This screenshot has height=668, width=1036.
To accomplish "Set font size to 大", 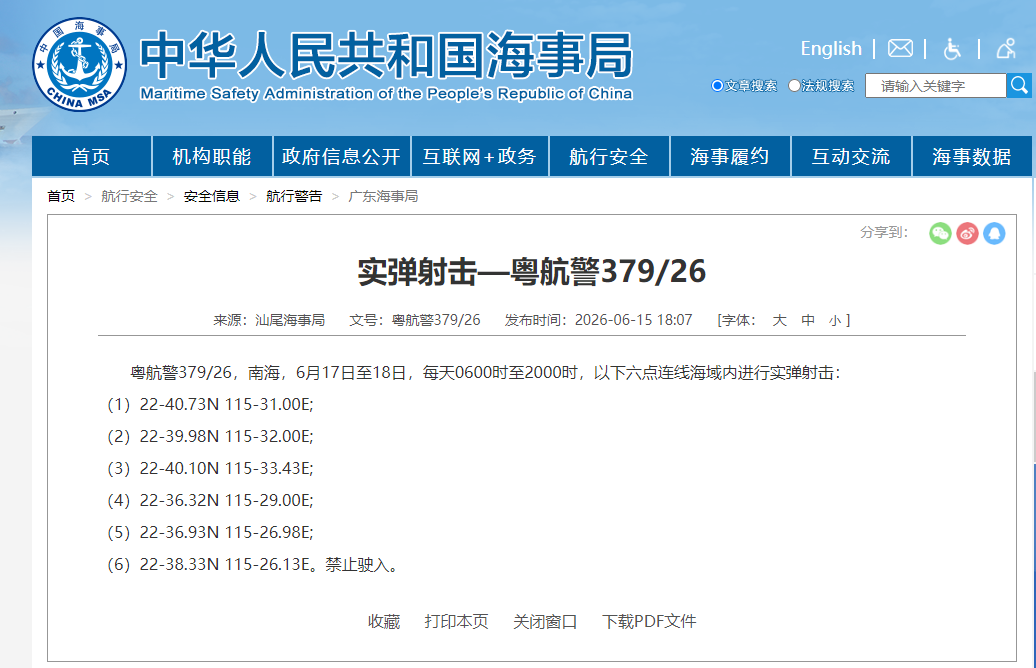I will [x=780, y=320].
